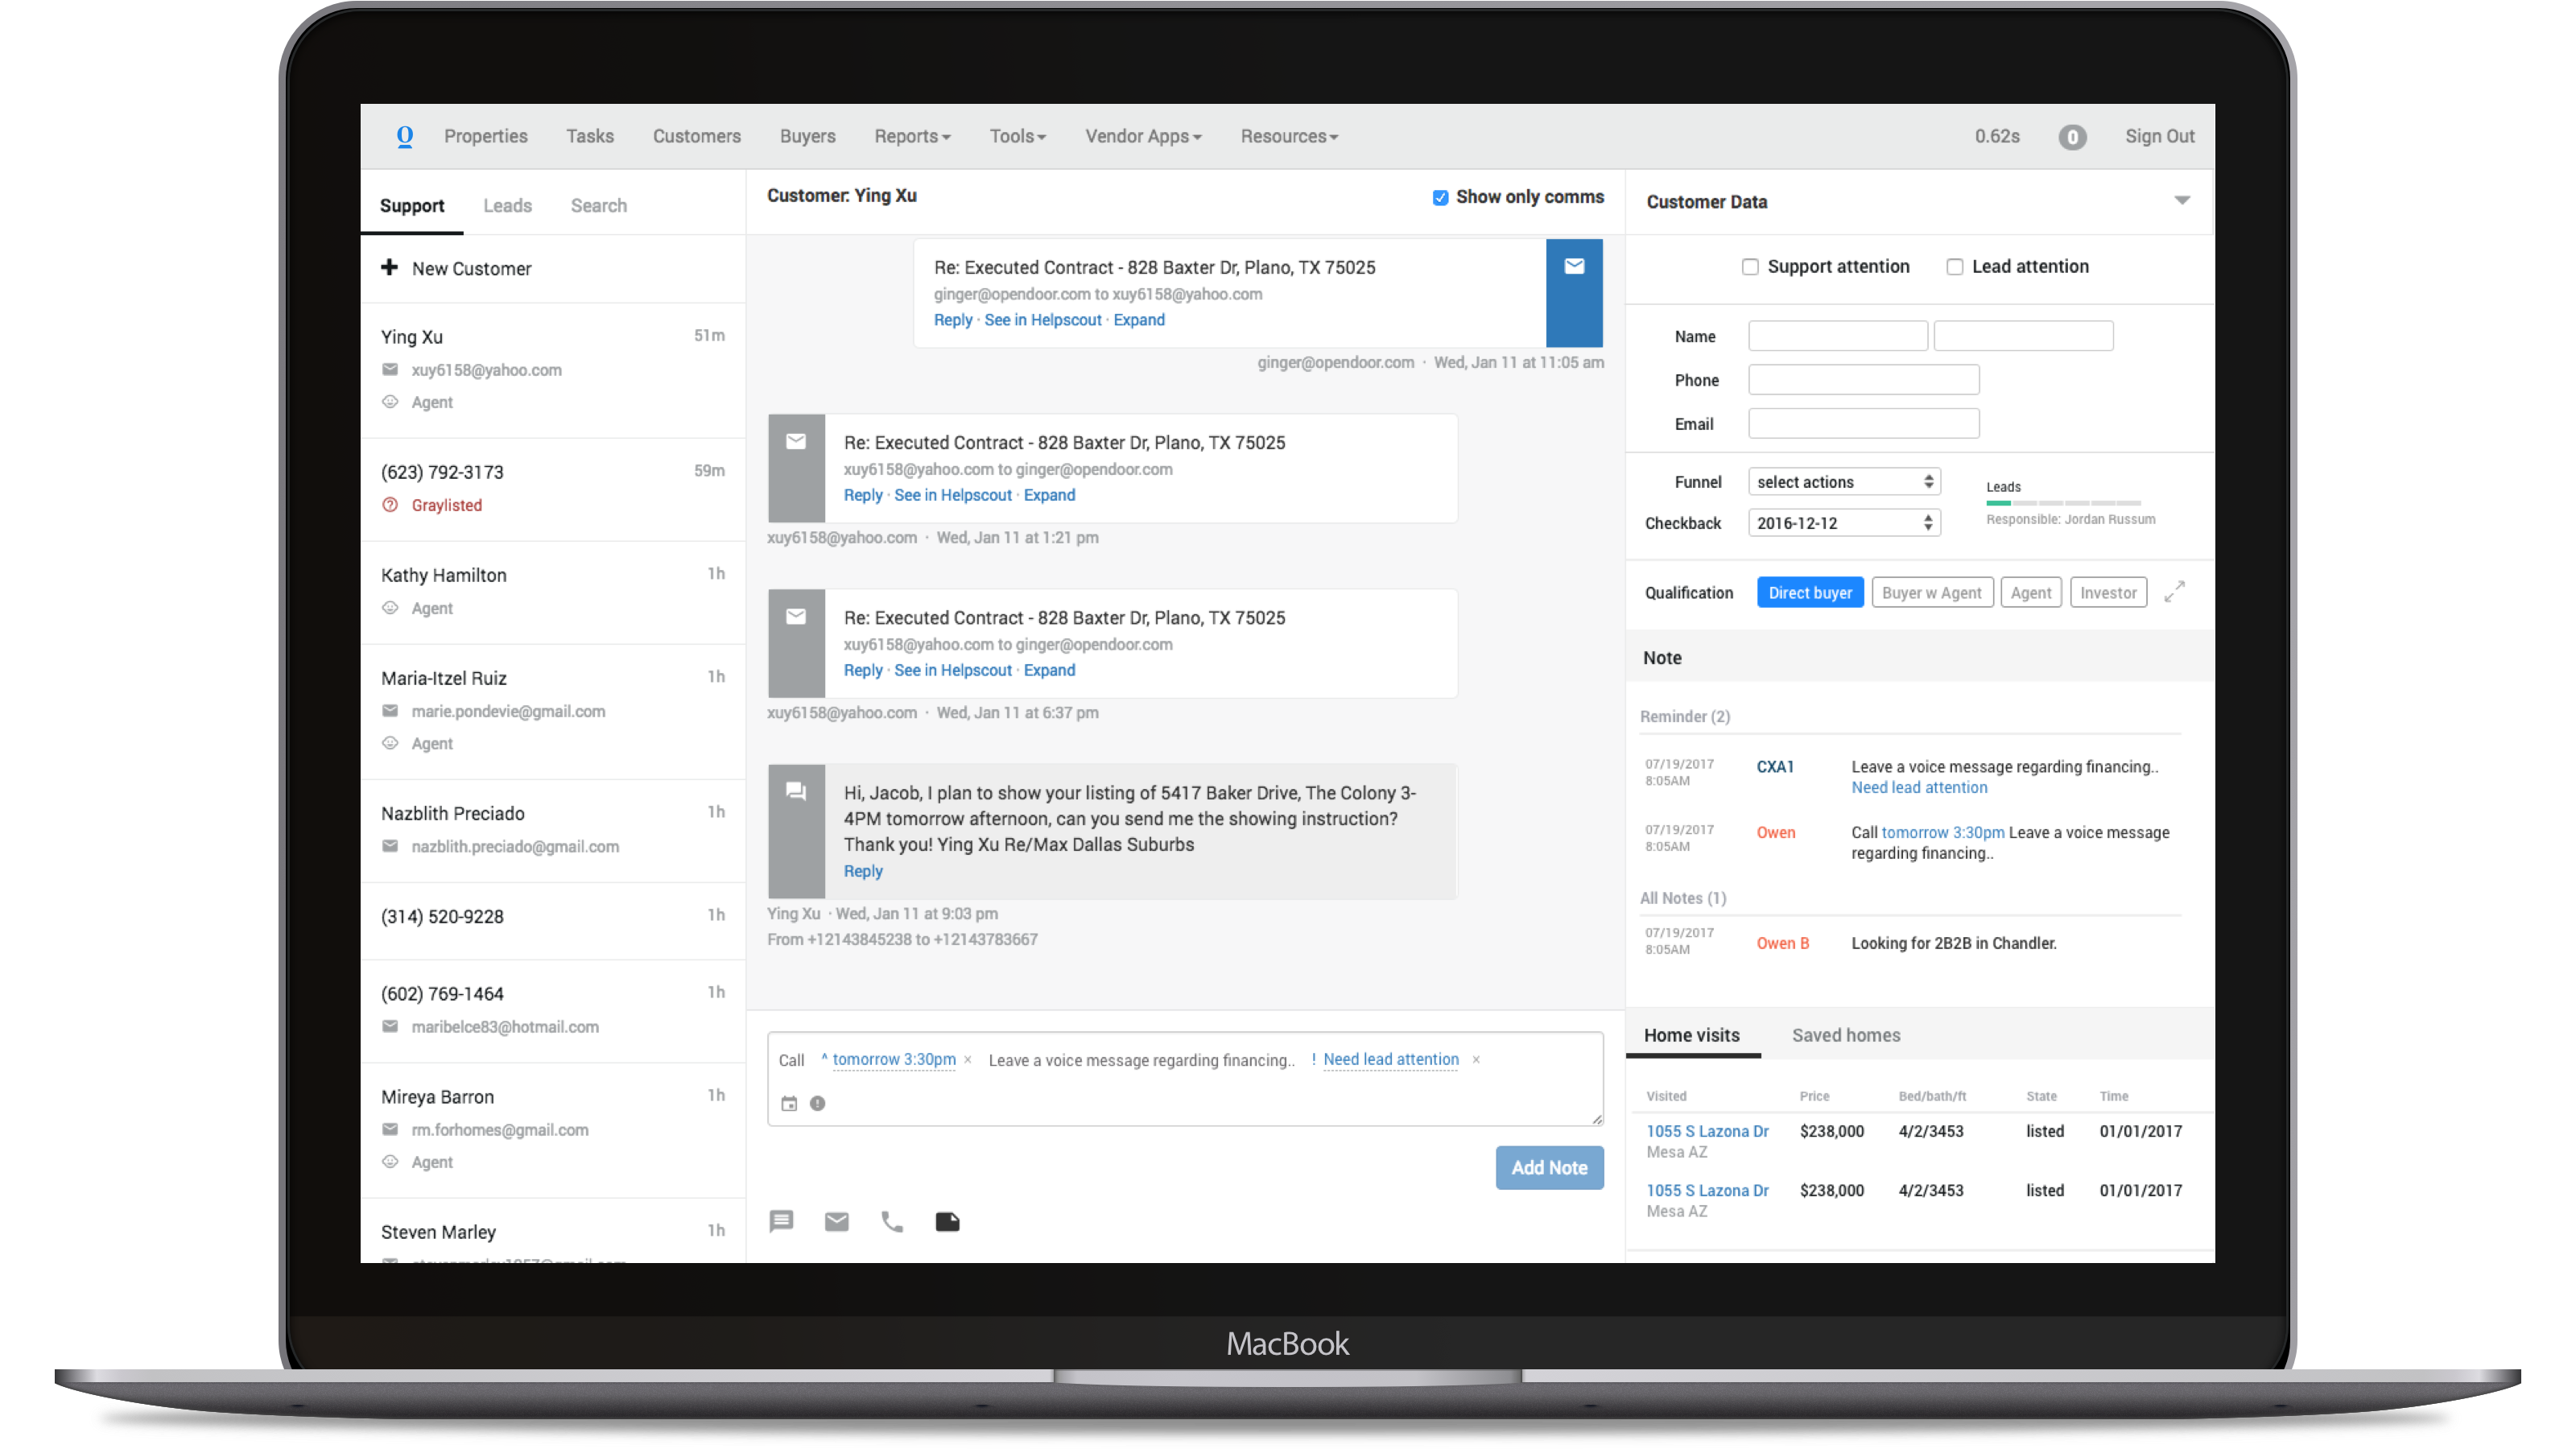Click the Add Note button
Screen dimensions: 2576x1449
(x=1549, y=1167)
